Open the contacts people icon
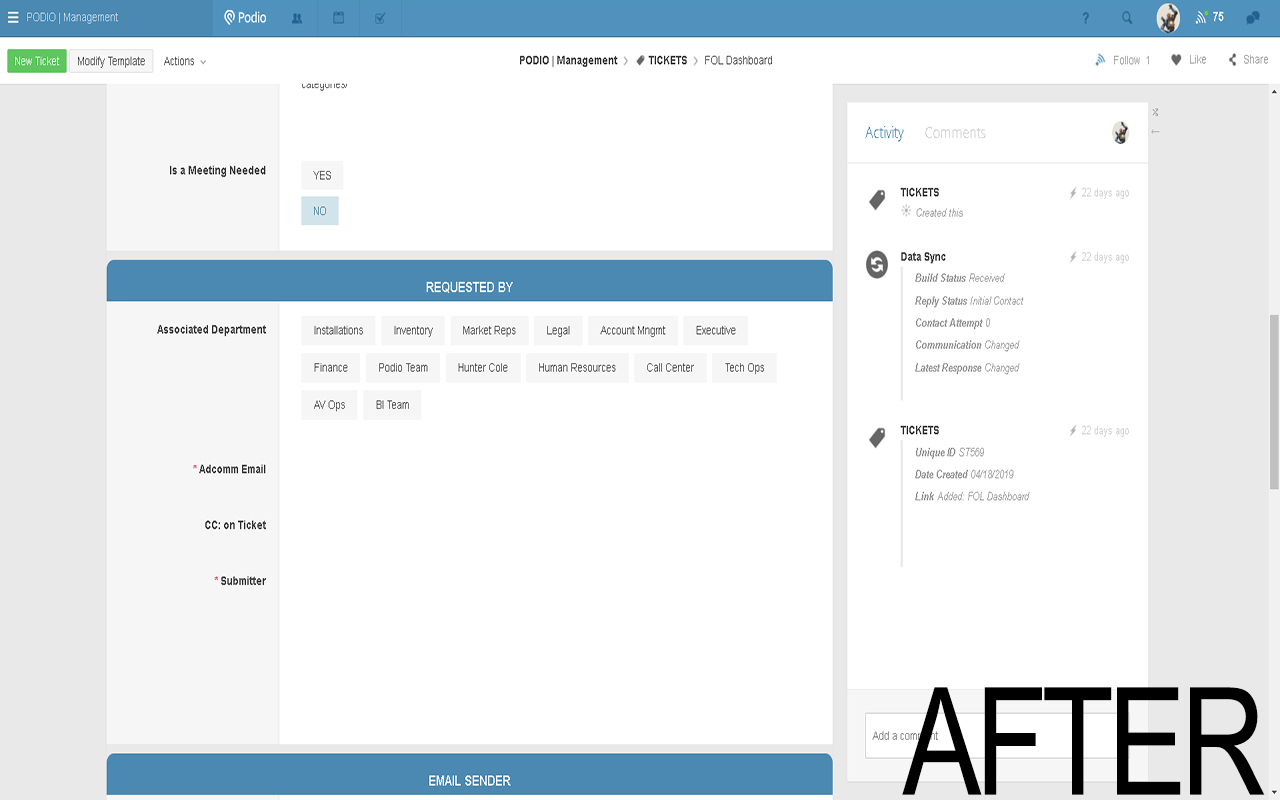Image resolution: width=1280 pixels, height=800 pixels. tap(297, 18)
